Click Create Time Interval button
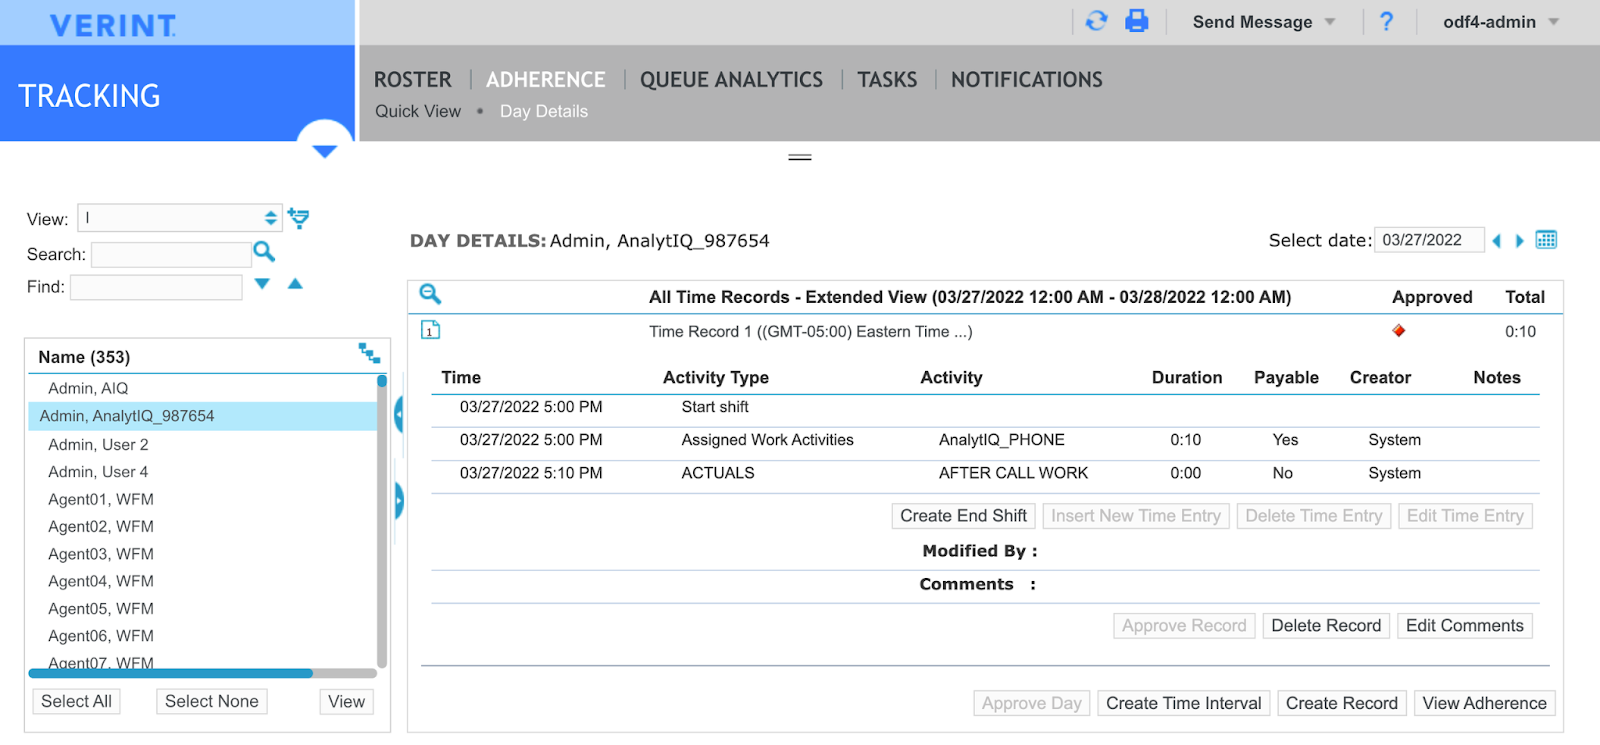The width and height of the screenshot is (1600, 745). [x=1184, y=704]
